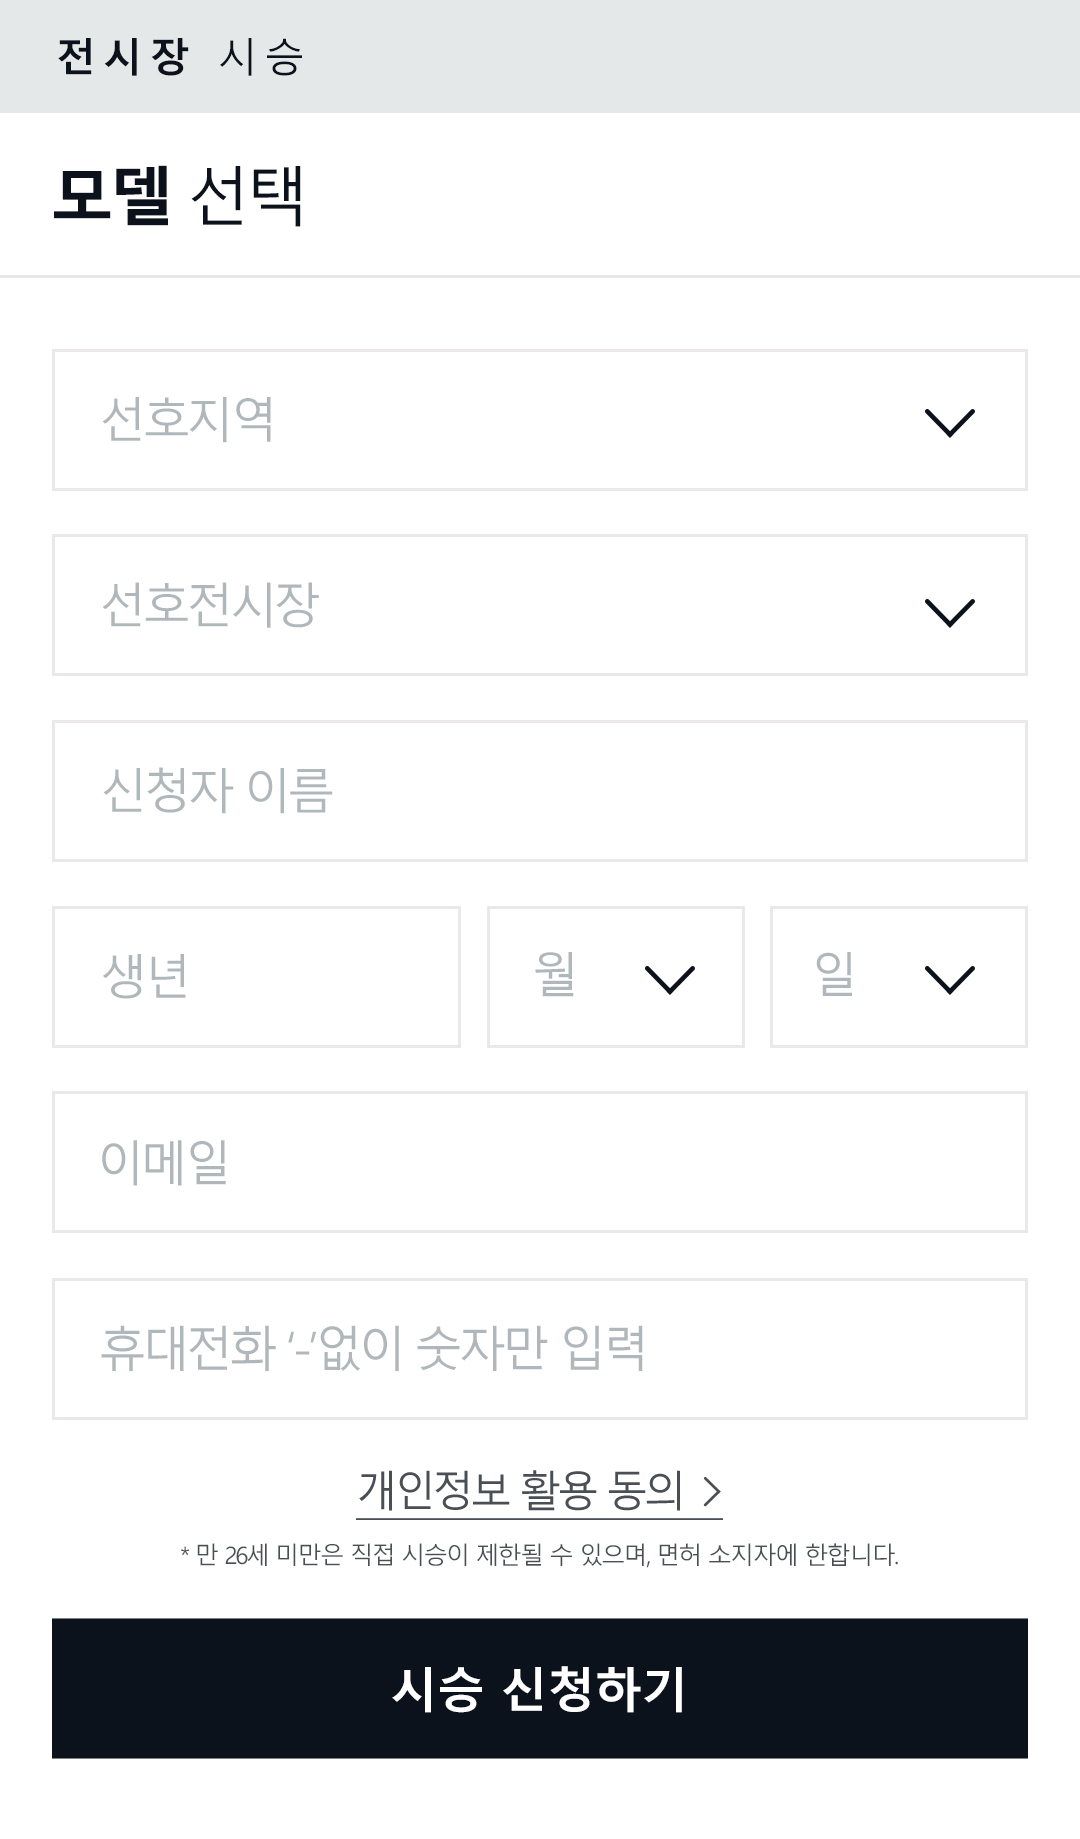Switch to the 전시장 tab
The image size is (1080, 1839).
[122, 57]
